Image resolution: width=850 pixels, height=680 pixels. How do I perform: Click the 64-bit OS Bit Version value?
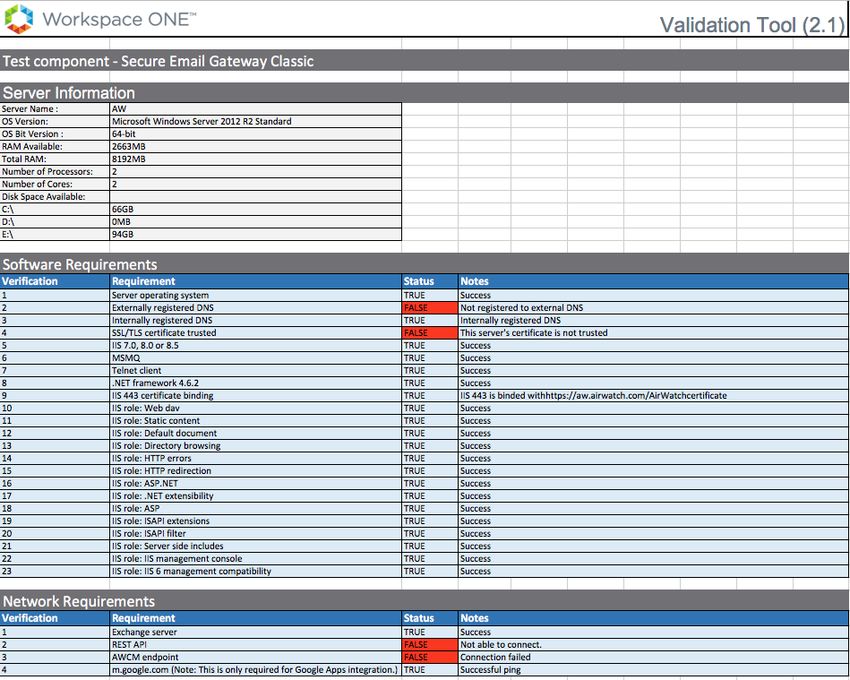click(x=255, y=134)
